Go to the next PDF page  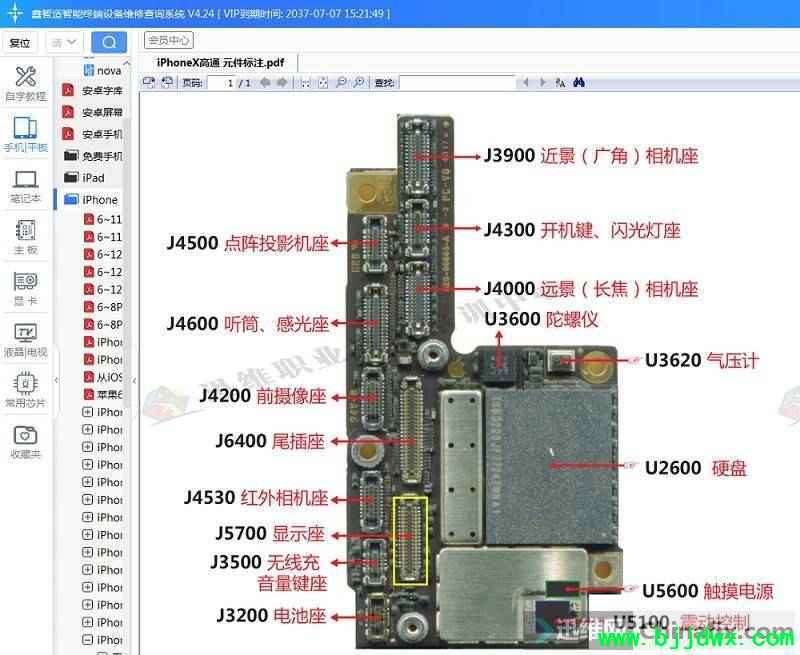pos(282,82)
